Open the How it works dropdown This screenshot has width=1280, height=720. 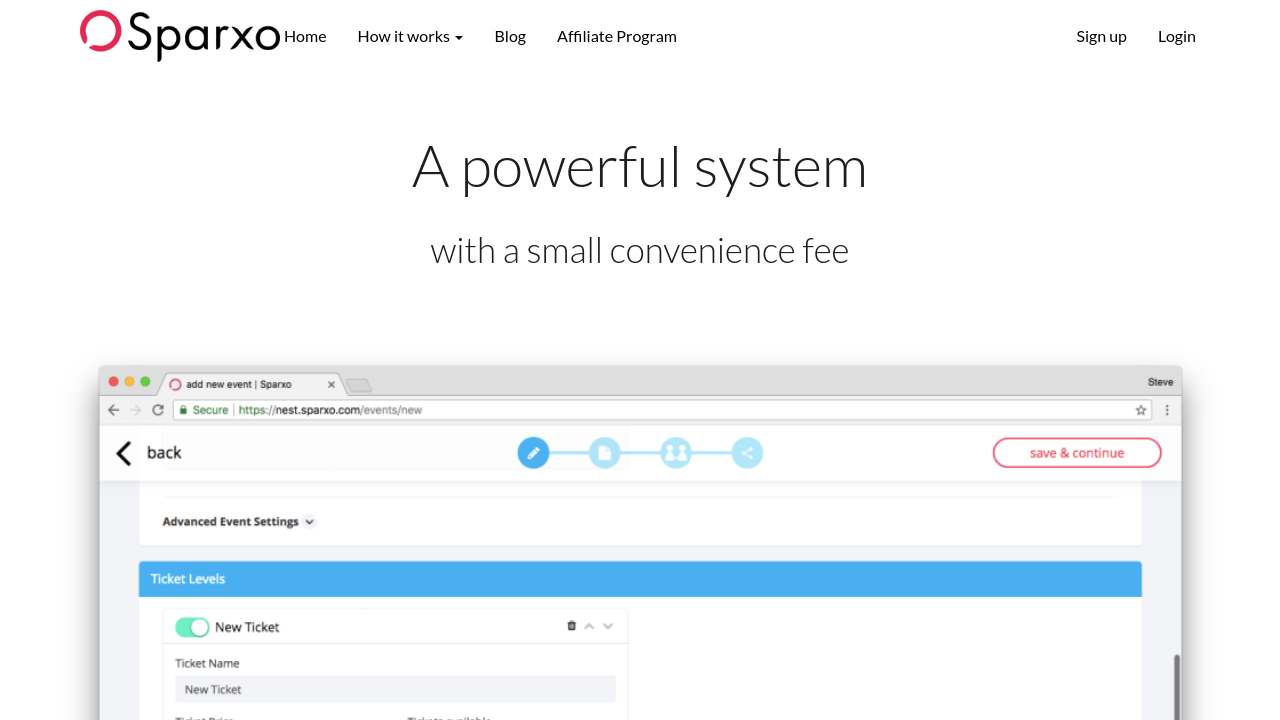[x=410, y=36]
